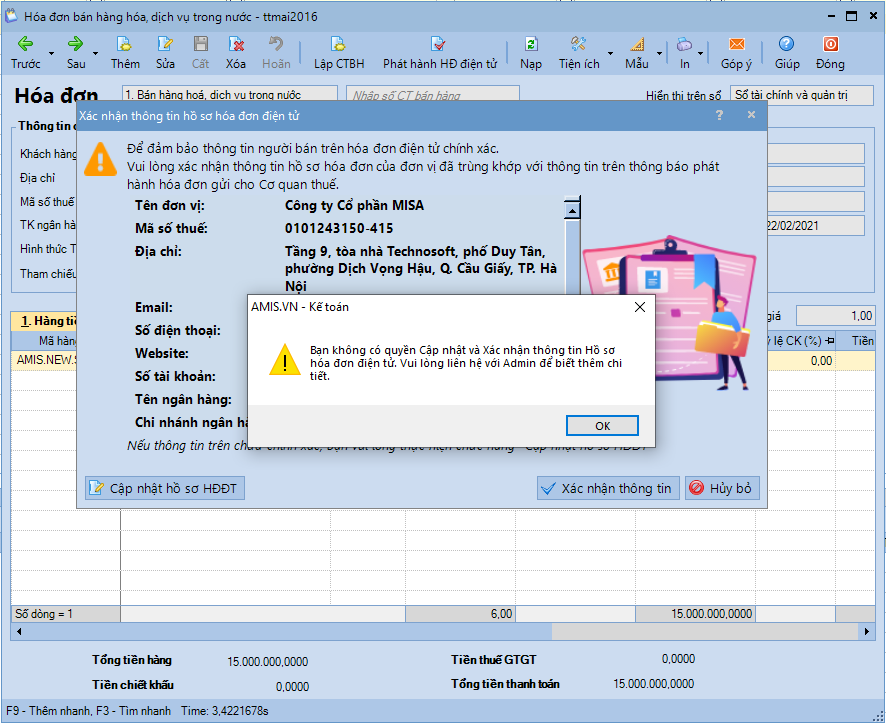Click the dialog's question mark help button

point(718,115)
